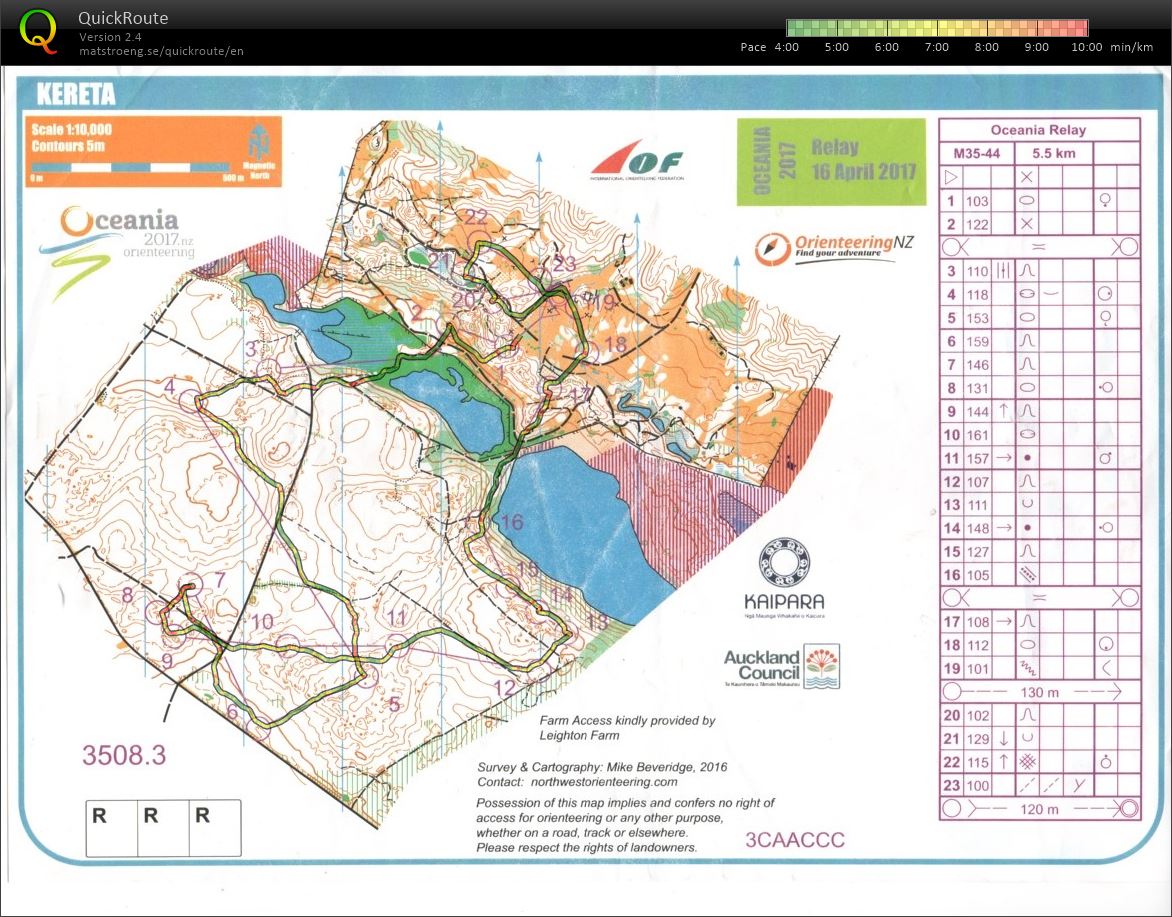Click the 5.5 km course length cell
Image resolution: width=1172 pixels, height=917 pixels.
click(1053, 154)
